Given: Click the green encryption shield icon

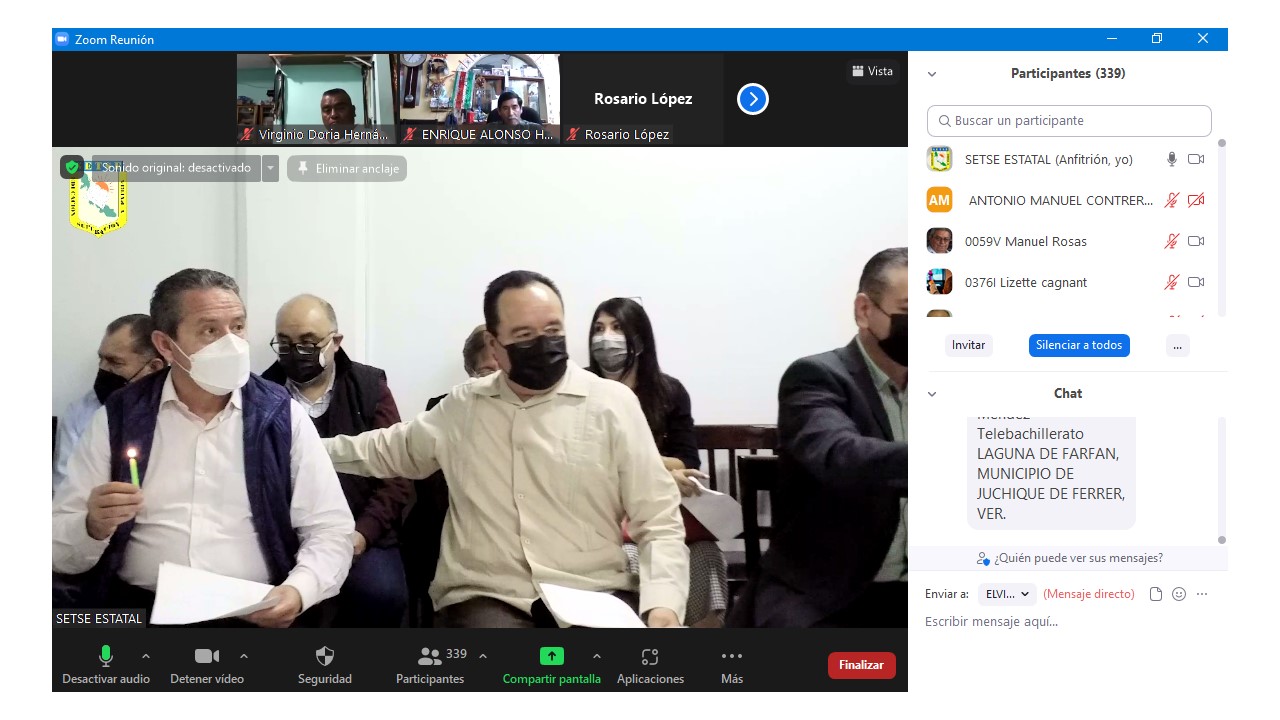Looking at the screenshot, I should click(72, 168).
